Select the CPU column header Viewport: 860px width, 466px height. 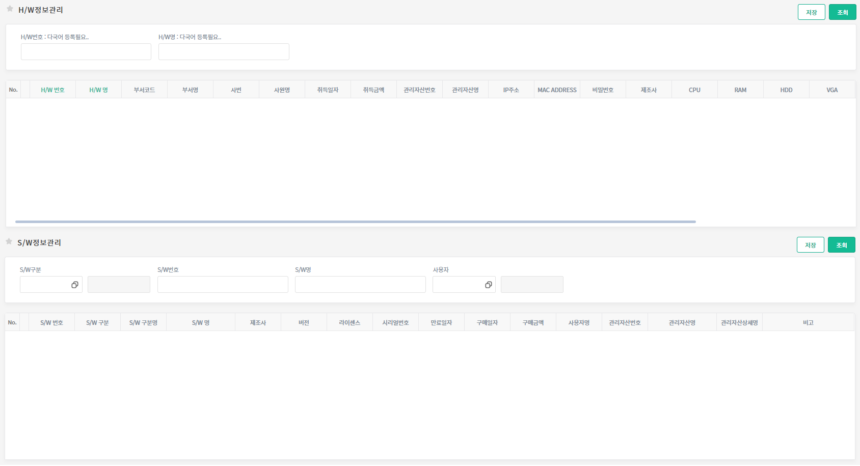click(694, 90)
